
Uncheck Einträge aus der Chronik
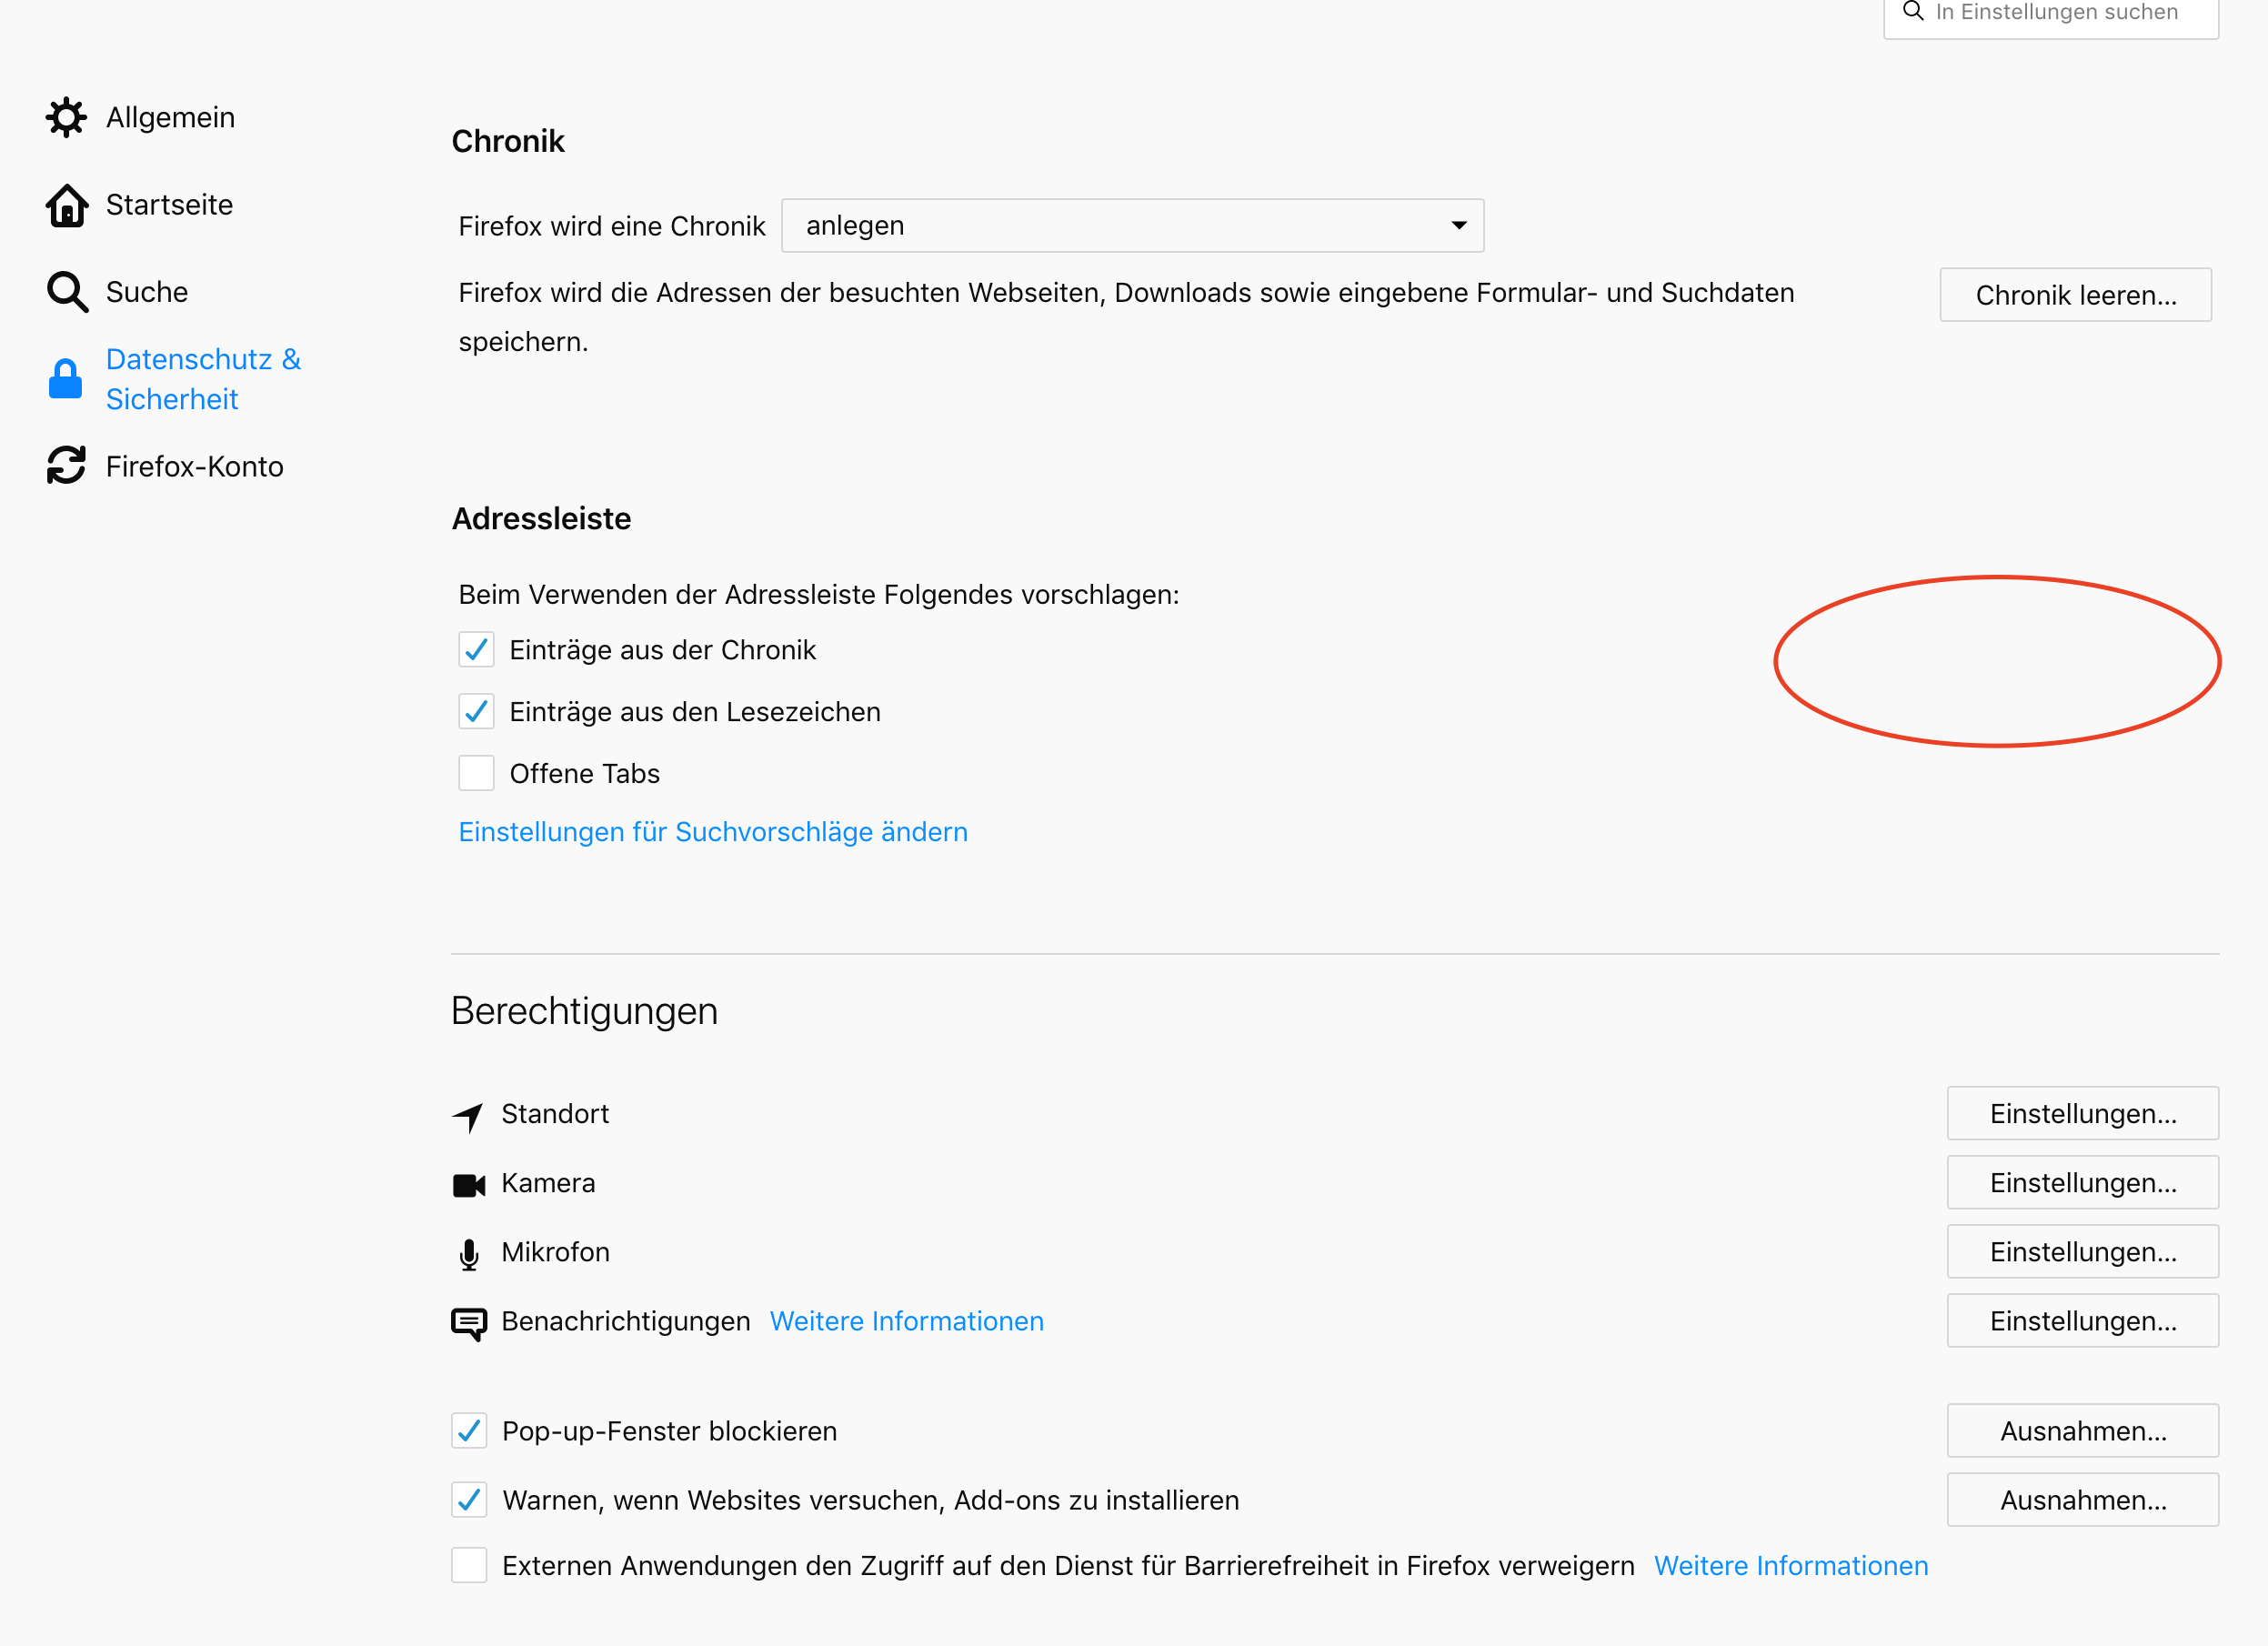[476, 650]
